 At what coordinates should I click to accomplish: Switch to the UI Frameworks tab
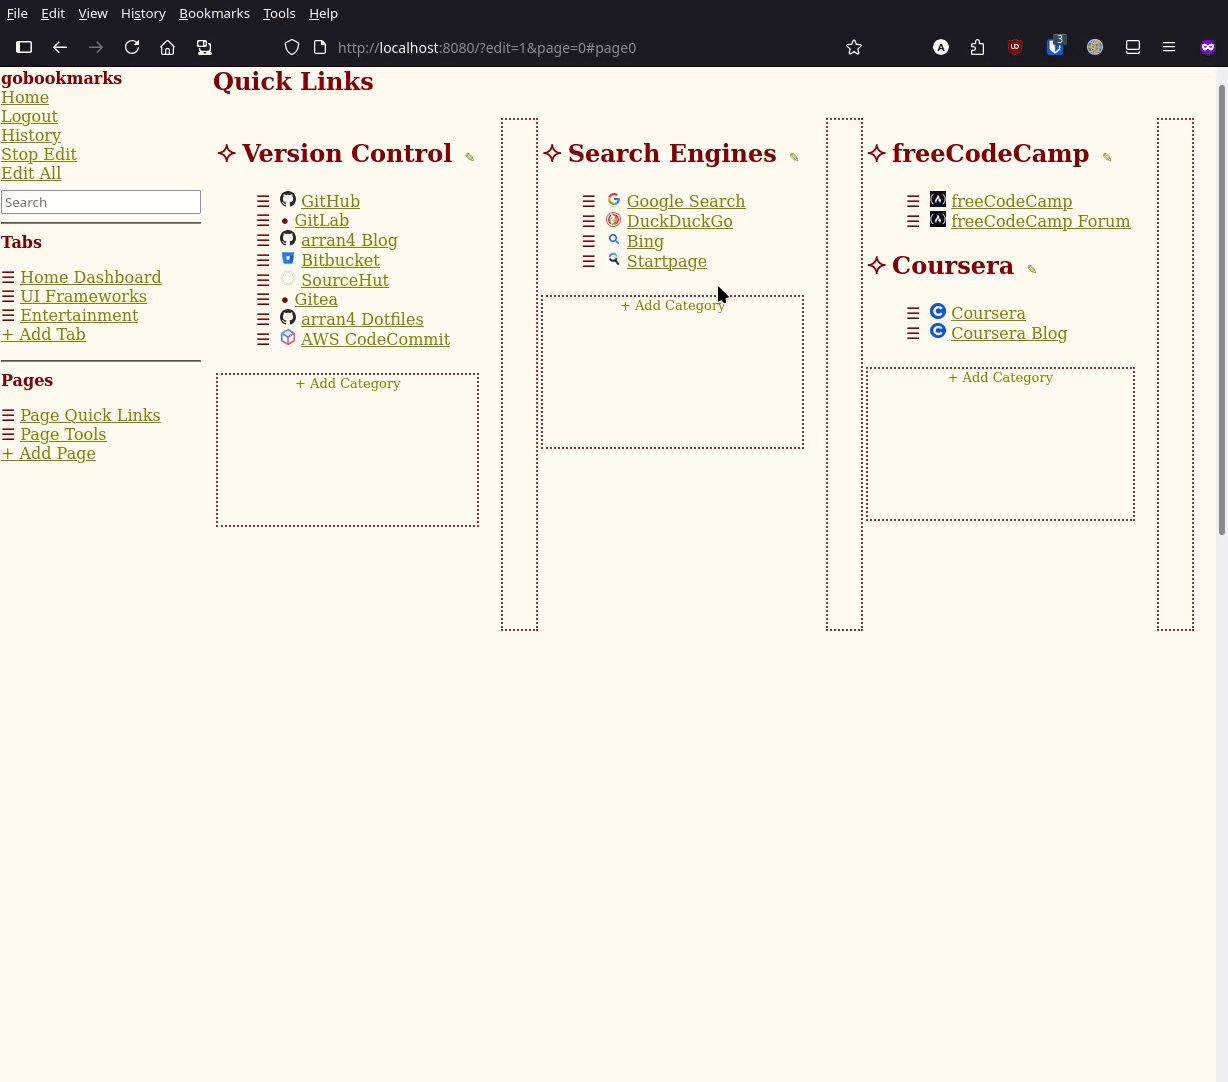pyautogui.click(x=83, y=296)
